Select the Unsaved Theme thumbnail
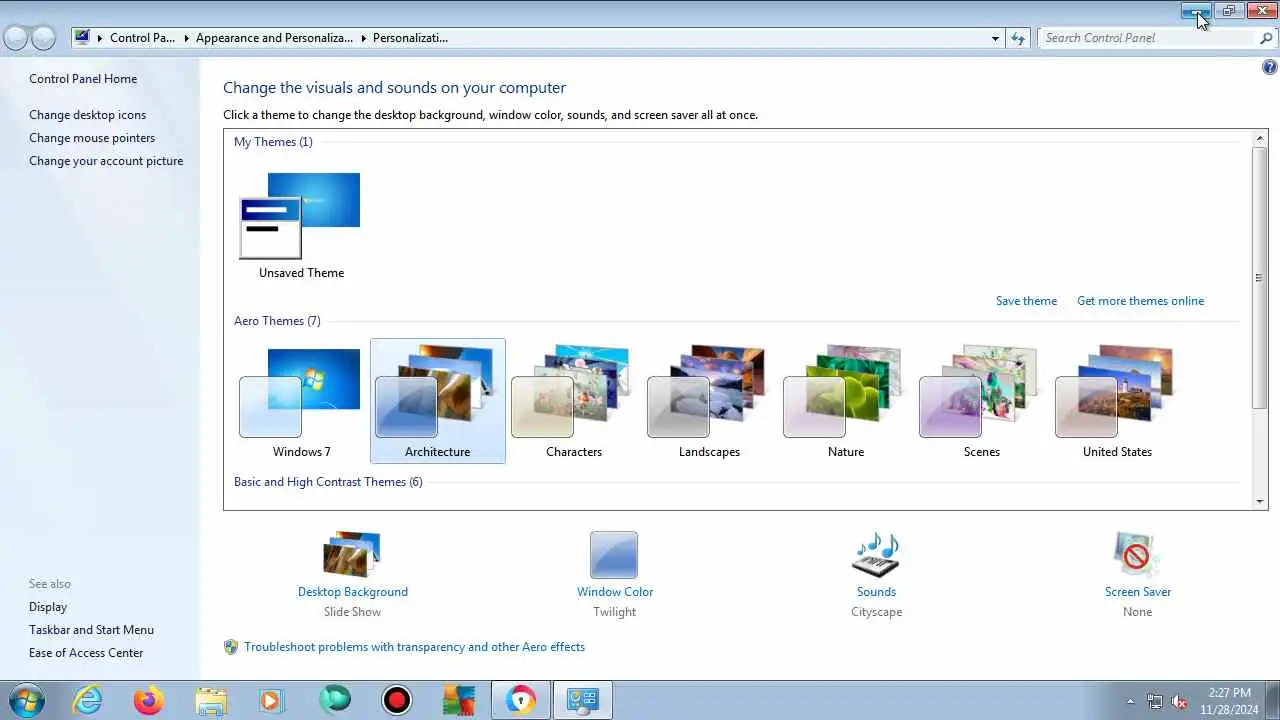 (x=301, y=224)
